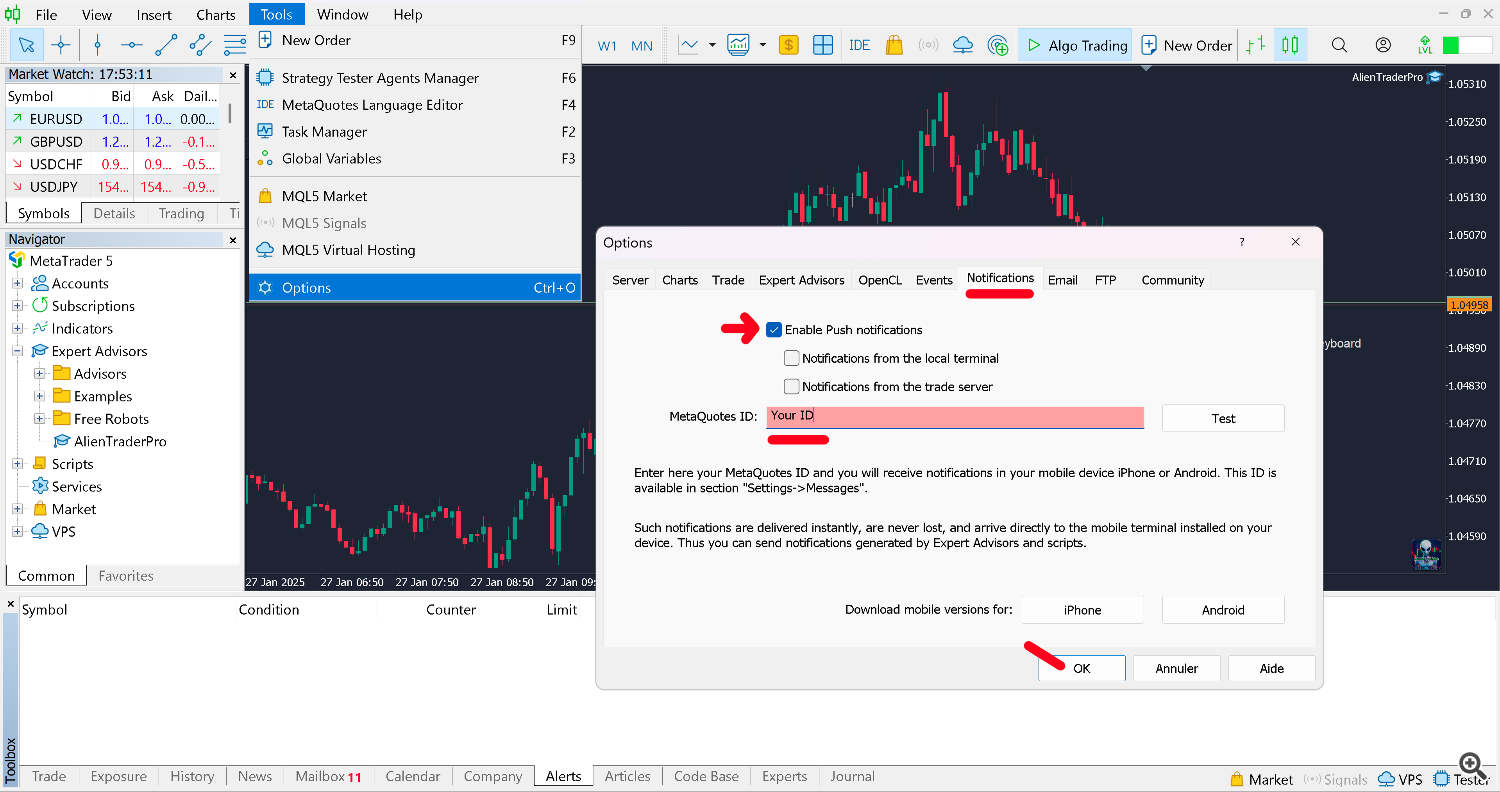This screenshot has width=1500, height=792.
Task: Choose Task Manager from Tools menu
Action: tap(414, 132)
